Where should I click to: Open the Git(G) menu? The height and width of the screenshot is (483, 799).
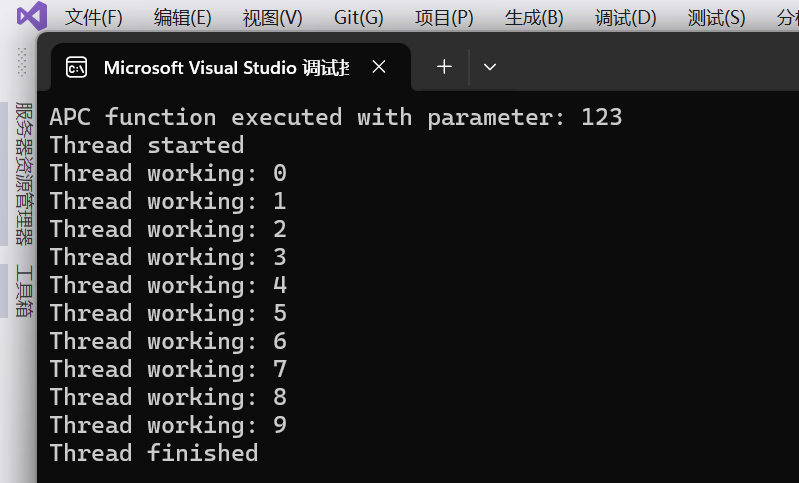point(358,17)
